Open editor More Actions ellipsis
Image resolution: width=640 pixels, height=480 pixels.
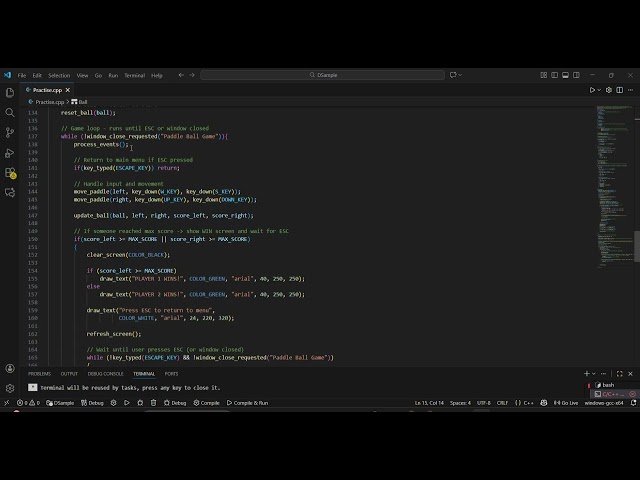tap(631, 90)
